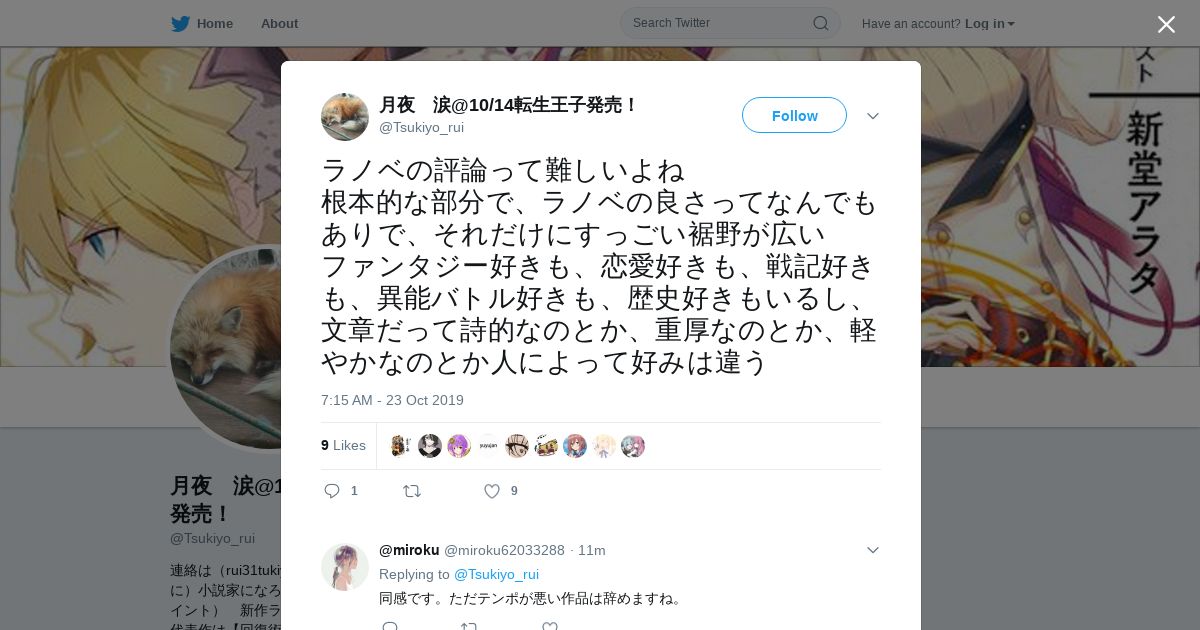Screen dimensions: 1200x630
Task: Close the tweet overlay with X icon
Action: coord(1166,24)
